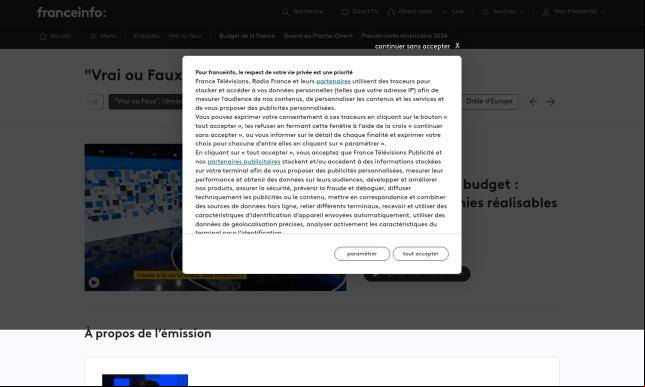Play the video thumbnail
Image resolution: width=645 pixels, height=387 pixels.
(x=94, y=283)
